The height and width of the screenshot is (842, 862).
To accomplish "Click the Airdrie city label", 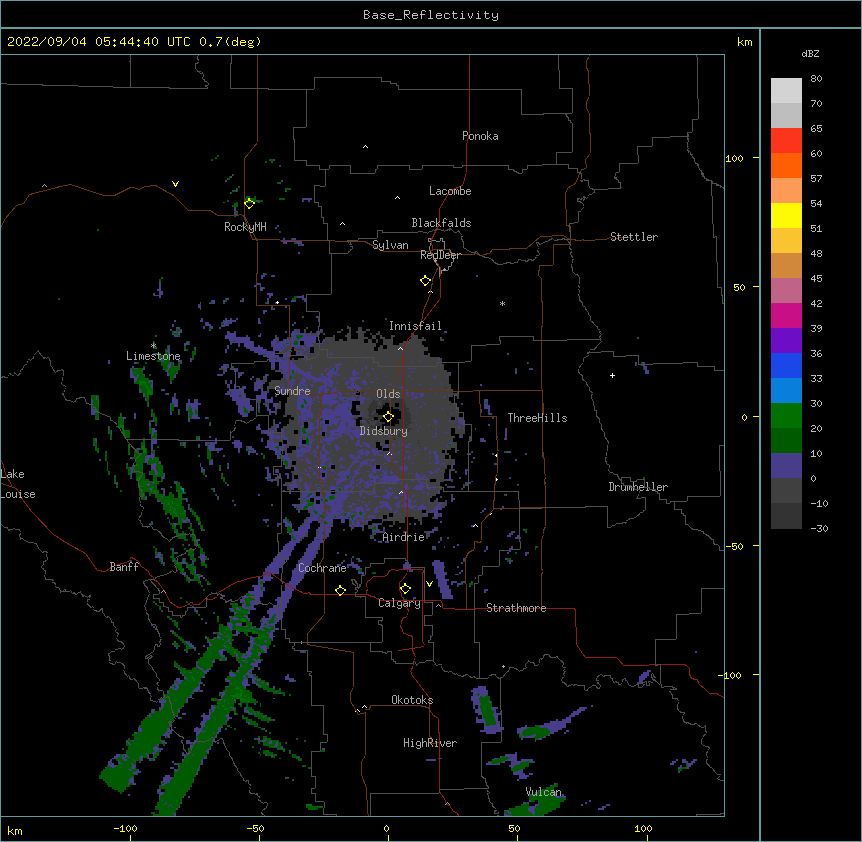I will tap(404, 537).
